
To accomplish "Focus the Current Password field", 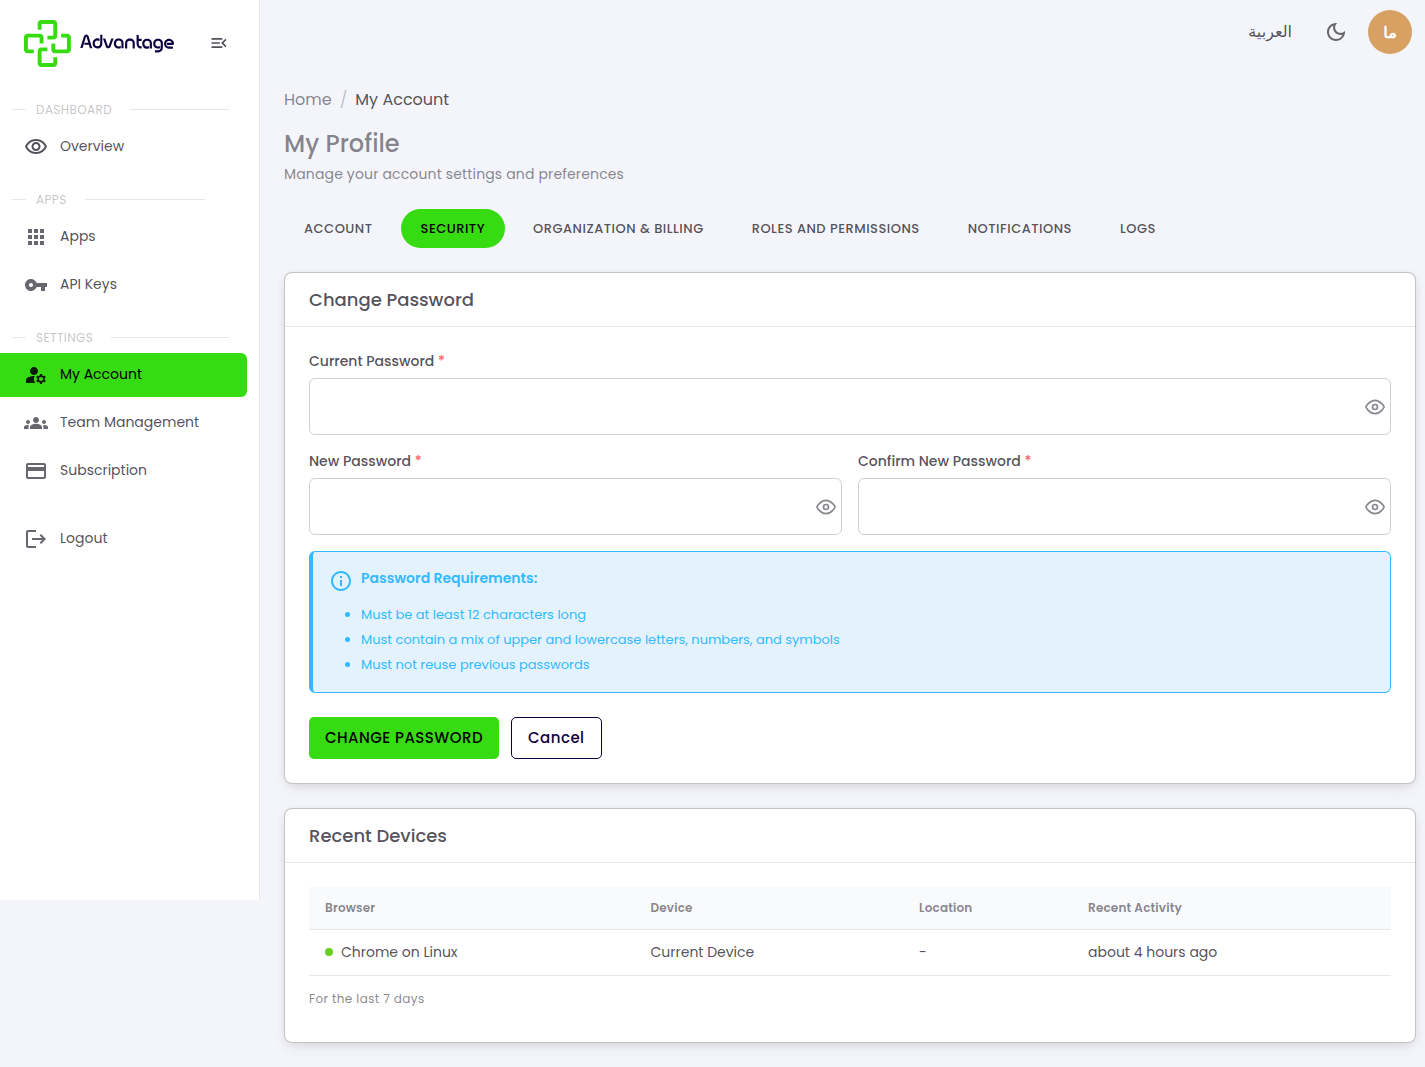I will point(850,407).
